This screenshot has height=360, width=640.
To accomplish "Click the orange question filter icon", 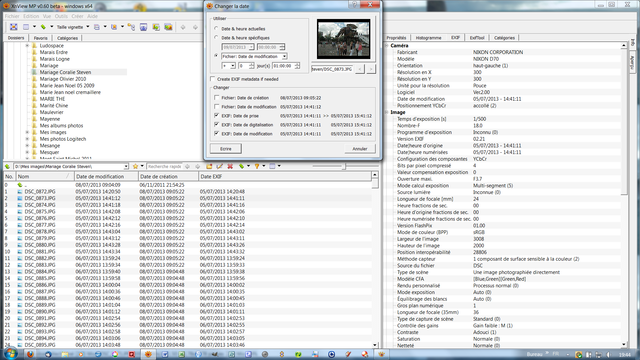I will coord(257,167).
